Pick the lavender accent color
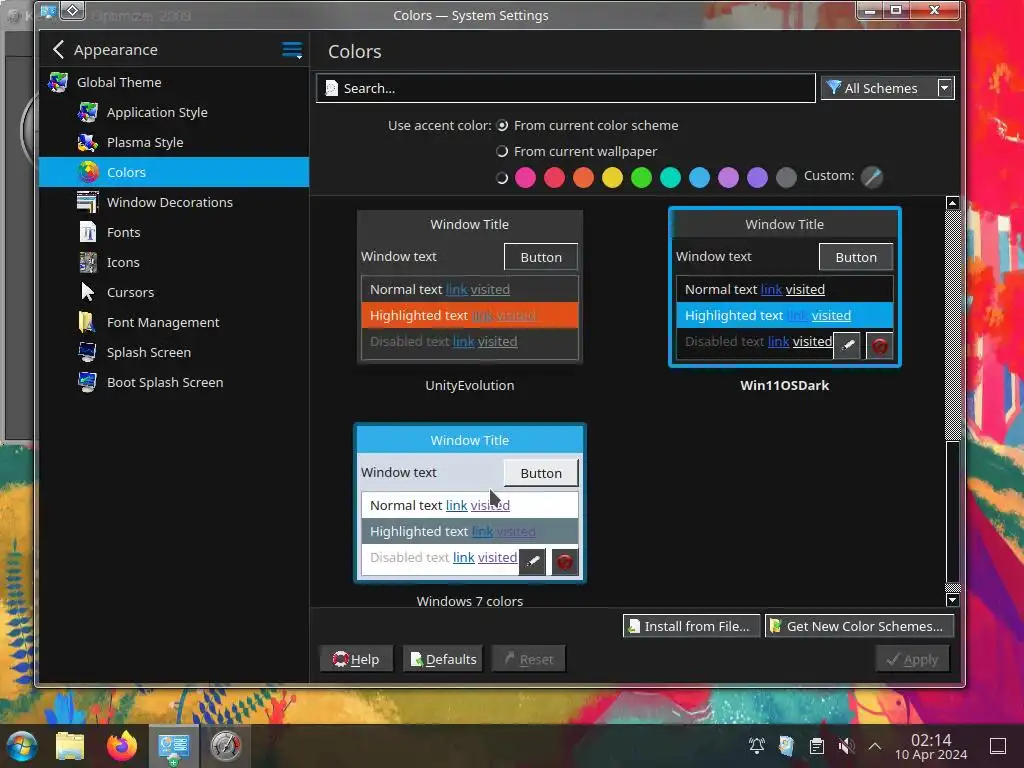1024x768 pixels. (x=728, y=177)
